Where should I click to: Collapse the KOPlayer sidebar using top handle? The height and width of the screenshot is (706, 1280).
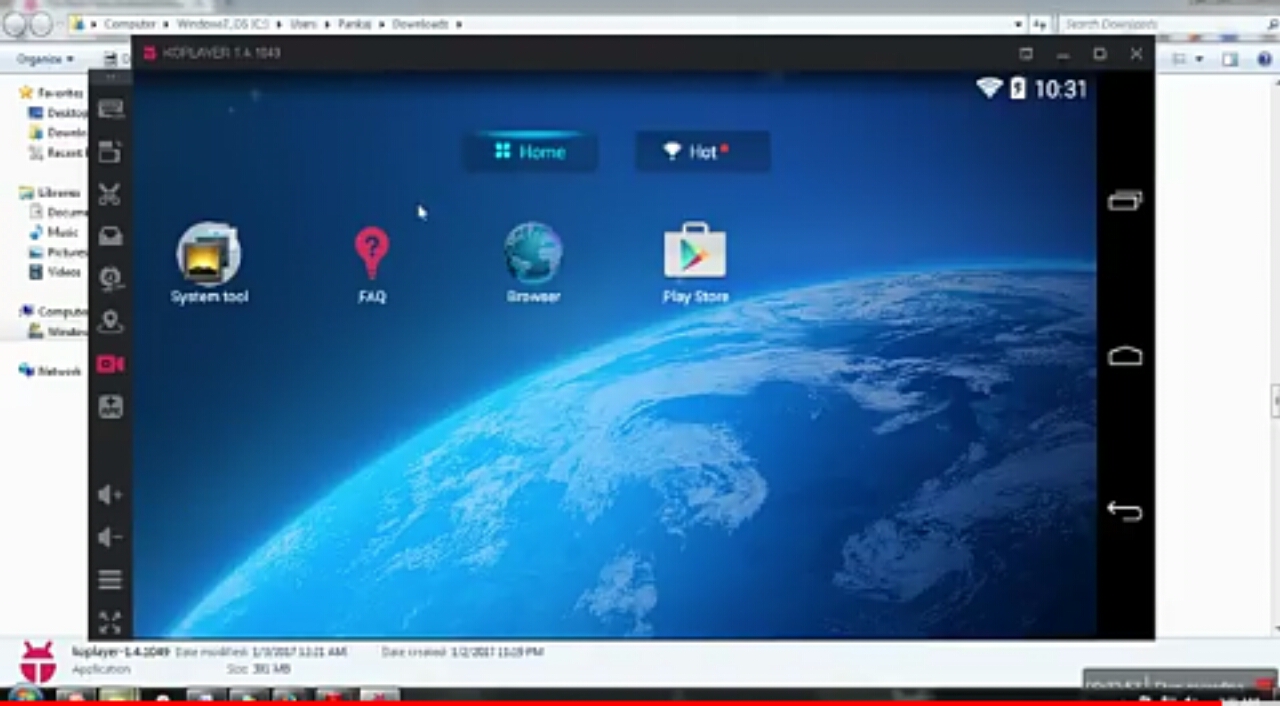pyautogui.click(x=110, y=77)
